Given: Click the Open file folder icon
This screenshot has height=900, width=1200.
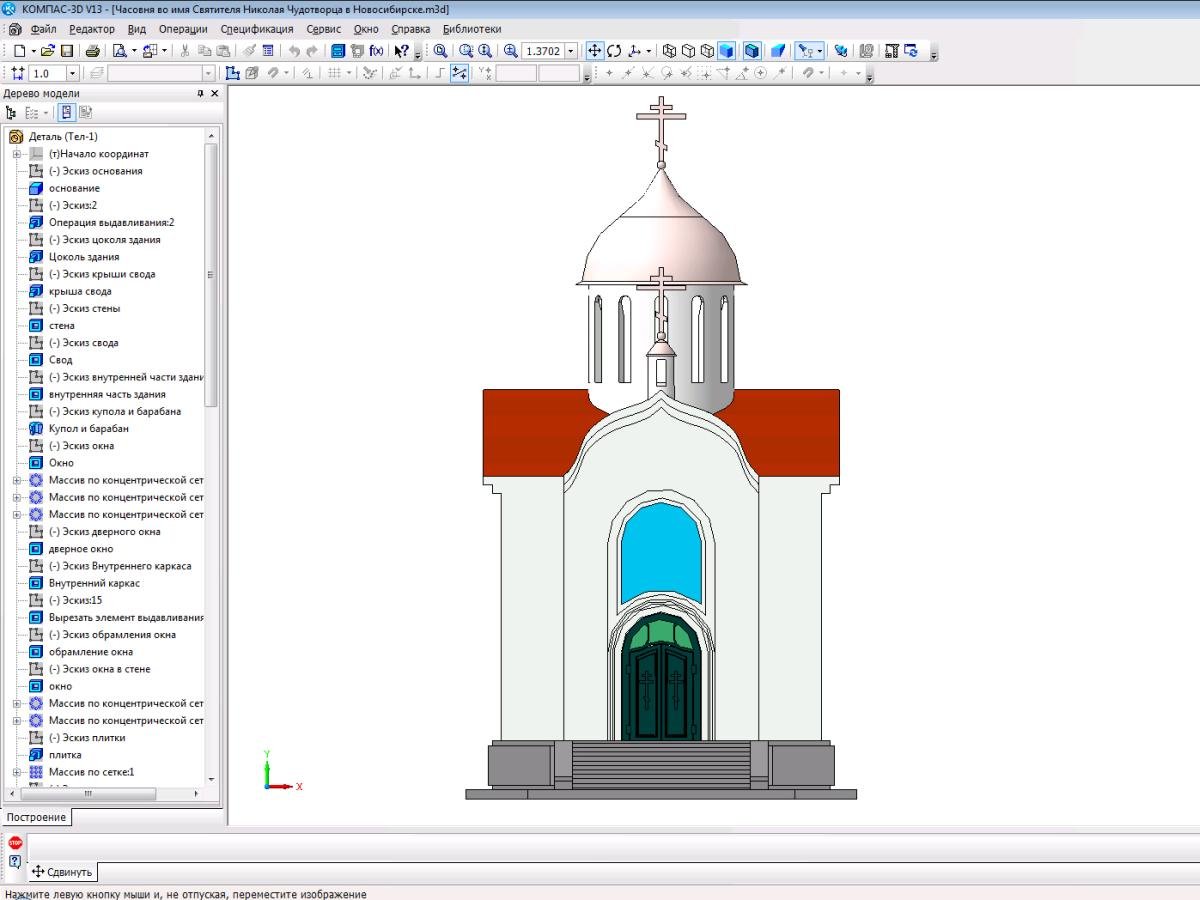Looking at the screenshot, I should tap(47, 51).
